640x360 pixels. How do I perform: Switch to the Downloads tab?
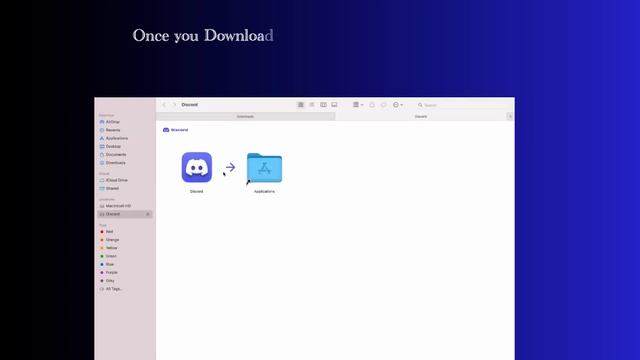tap(245, 116)
